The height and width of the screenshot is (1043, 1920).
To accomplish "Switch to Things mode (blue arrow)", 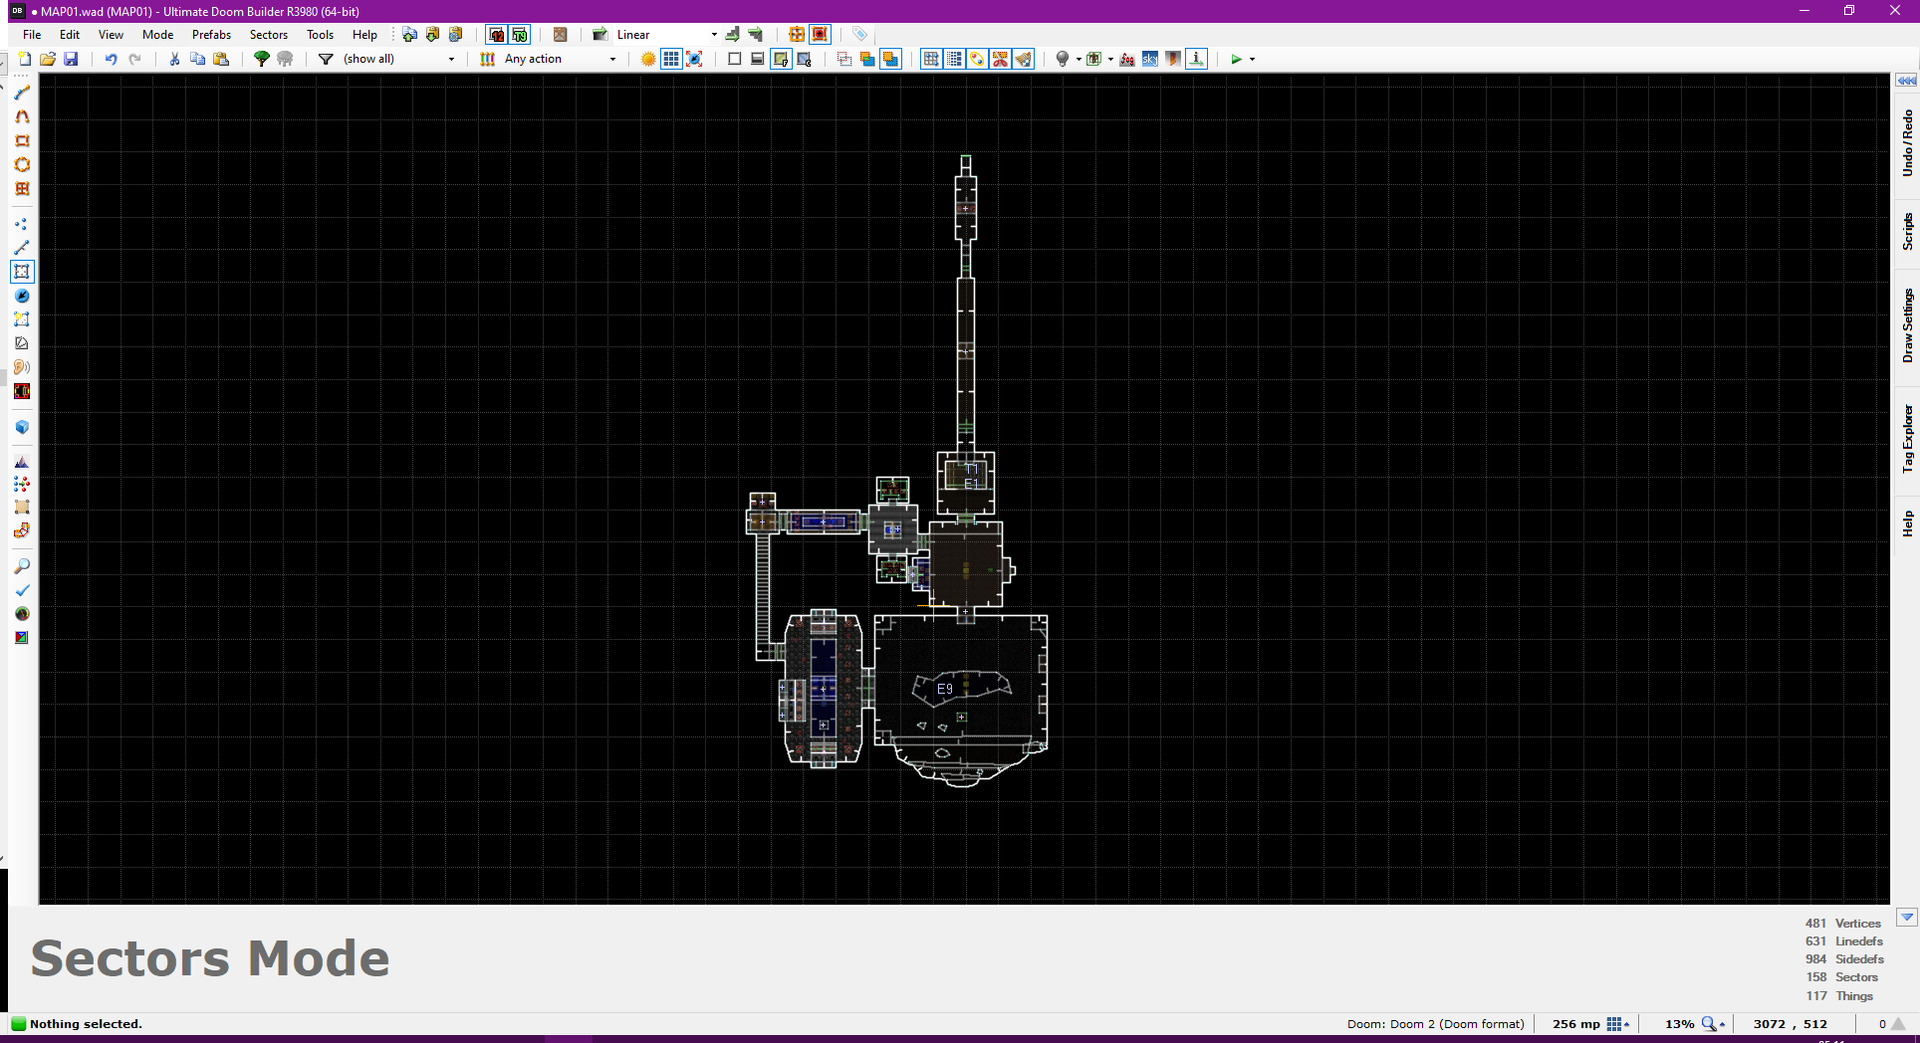I will point(22,296).
